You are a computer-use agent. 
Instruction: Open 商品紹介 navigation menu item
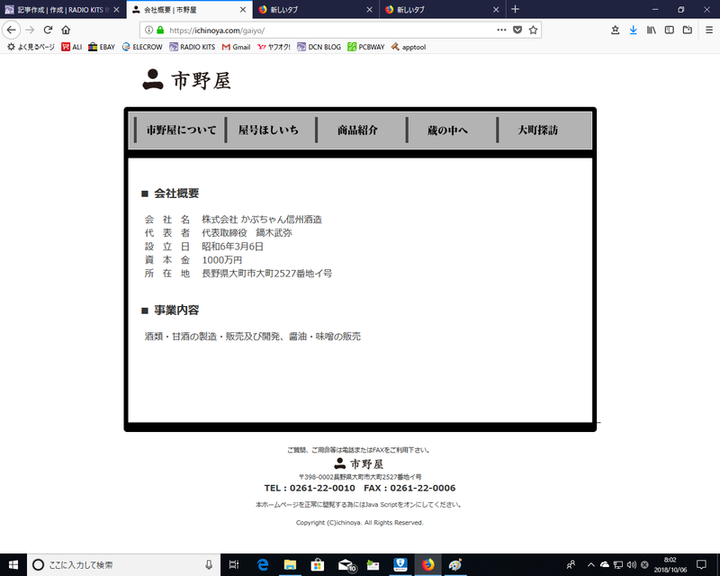point(357,131)
